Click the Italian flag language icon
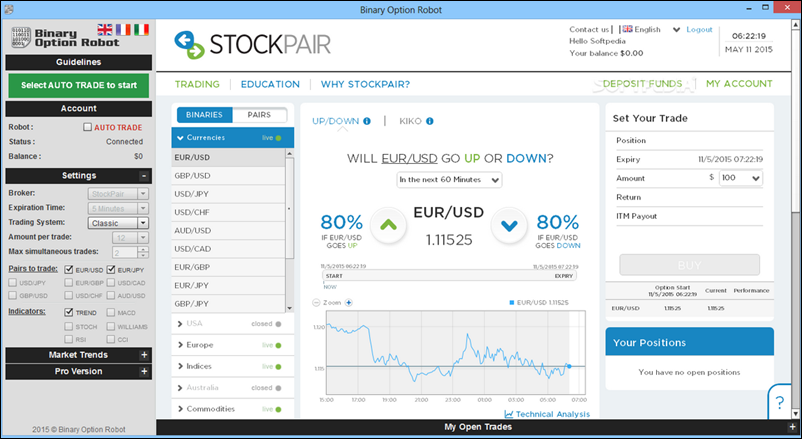 coord(142,30)
